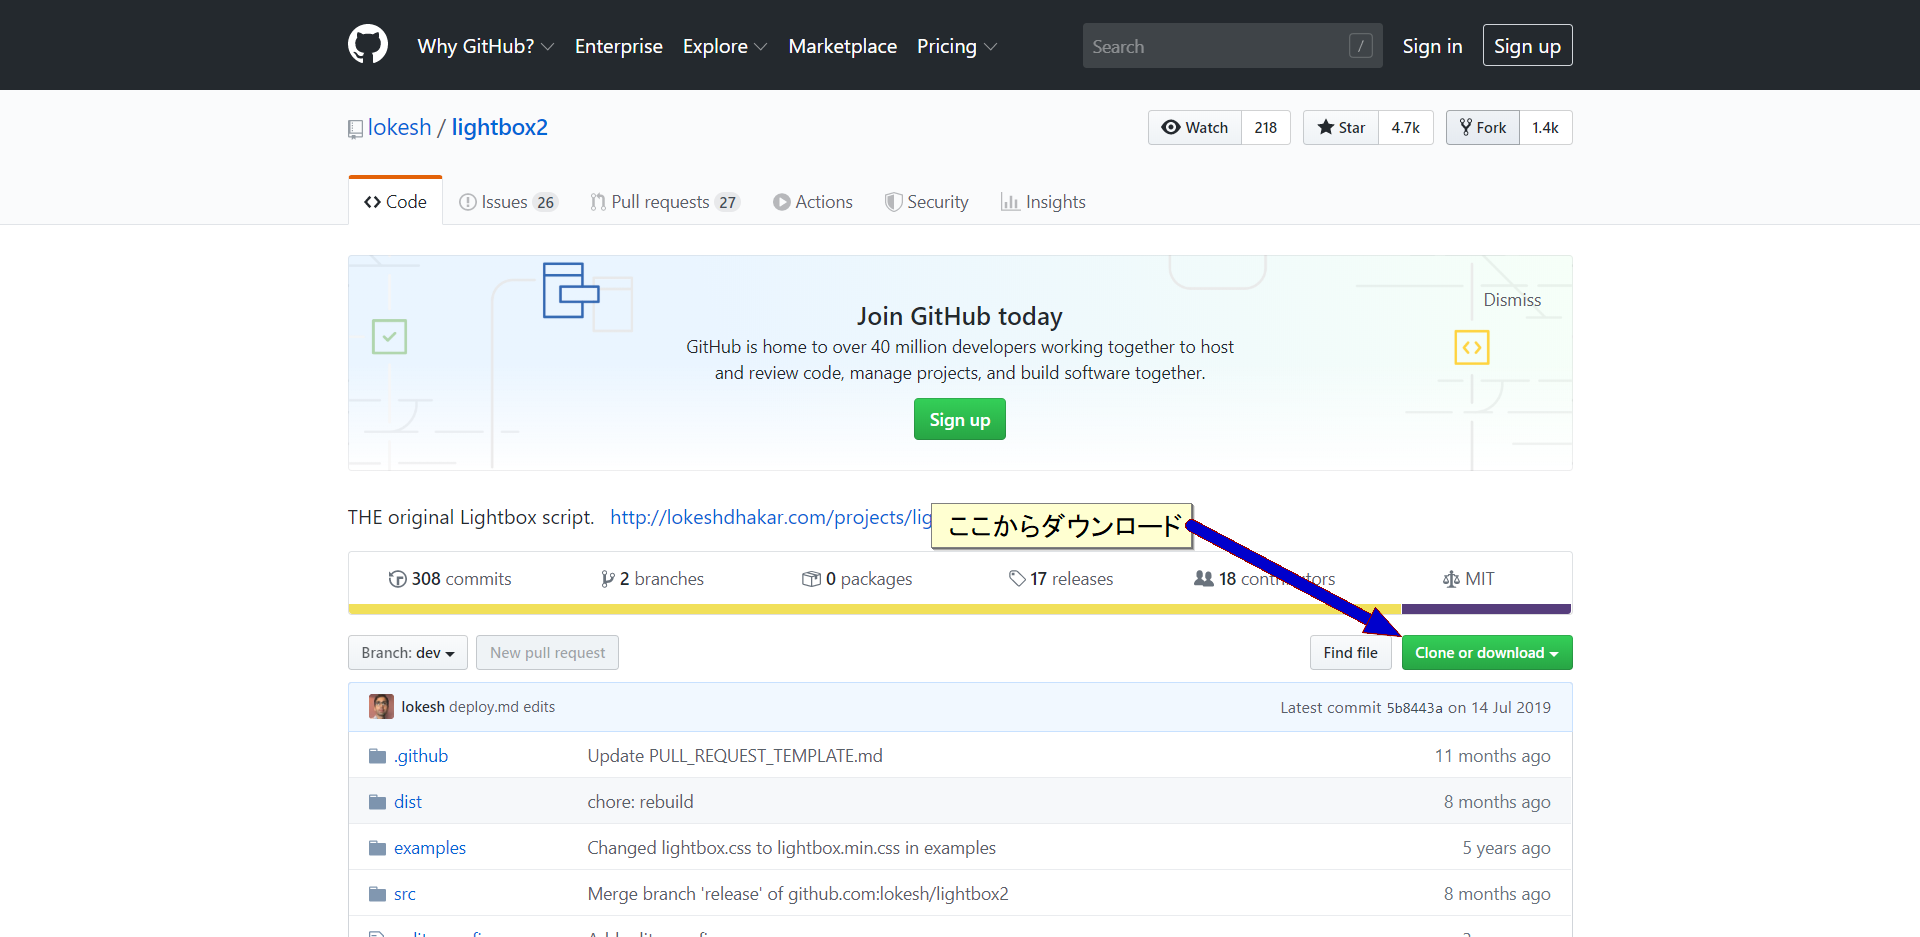View the 0 packages link
The width and height of the screenshot is (1920, 937).
coord(857,579)
